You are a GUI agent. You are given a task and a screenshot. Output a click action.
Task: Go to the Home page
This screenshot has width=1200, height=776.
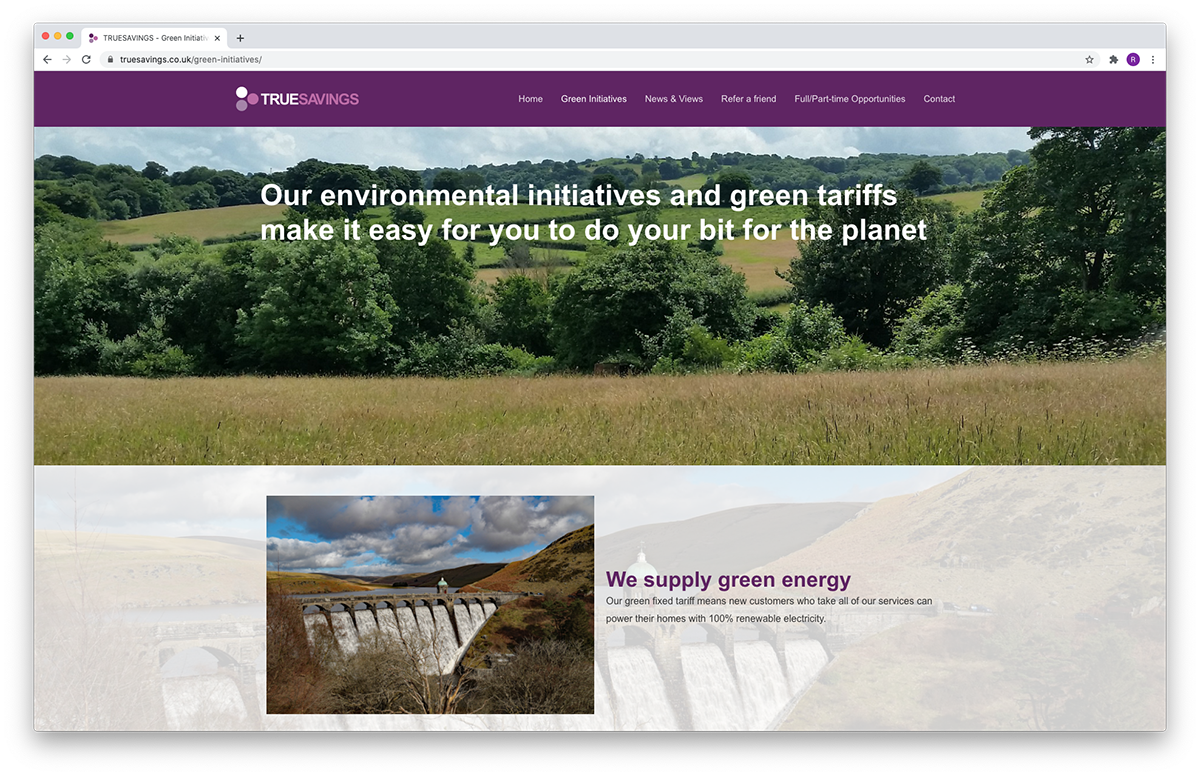(x=530, y=99)
